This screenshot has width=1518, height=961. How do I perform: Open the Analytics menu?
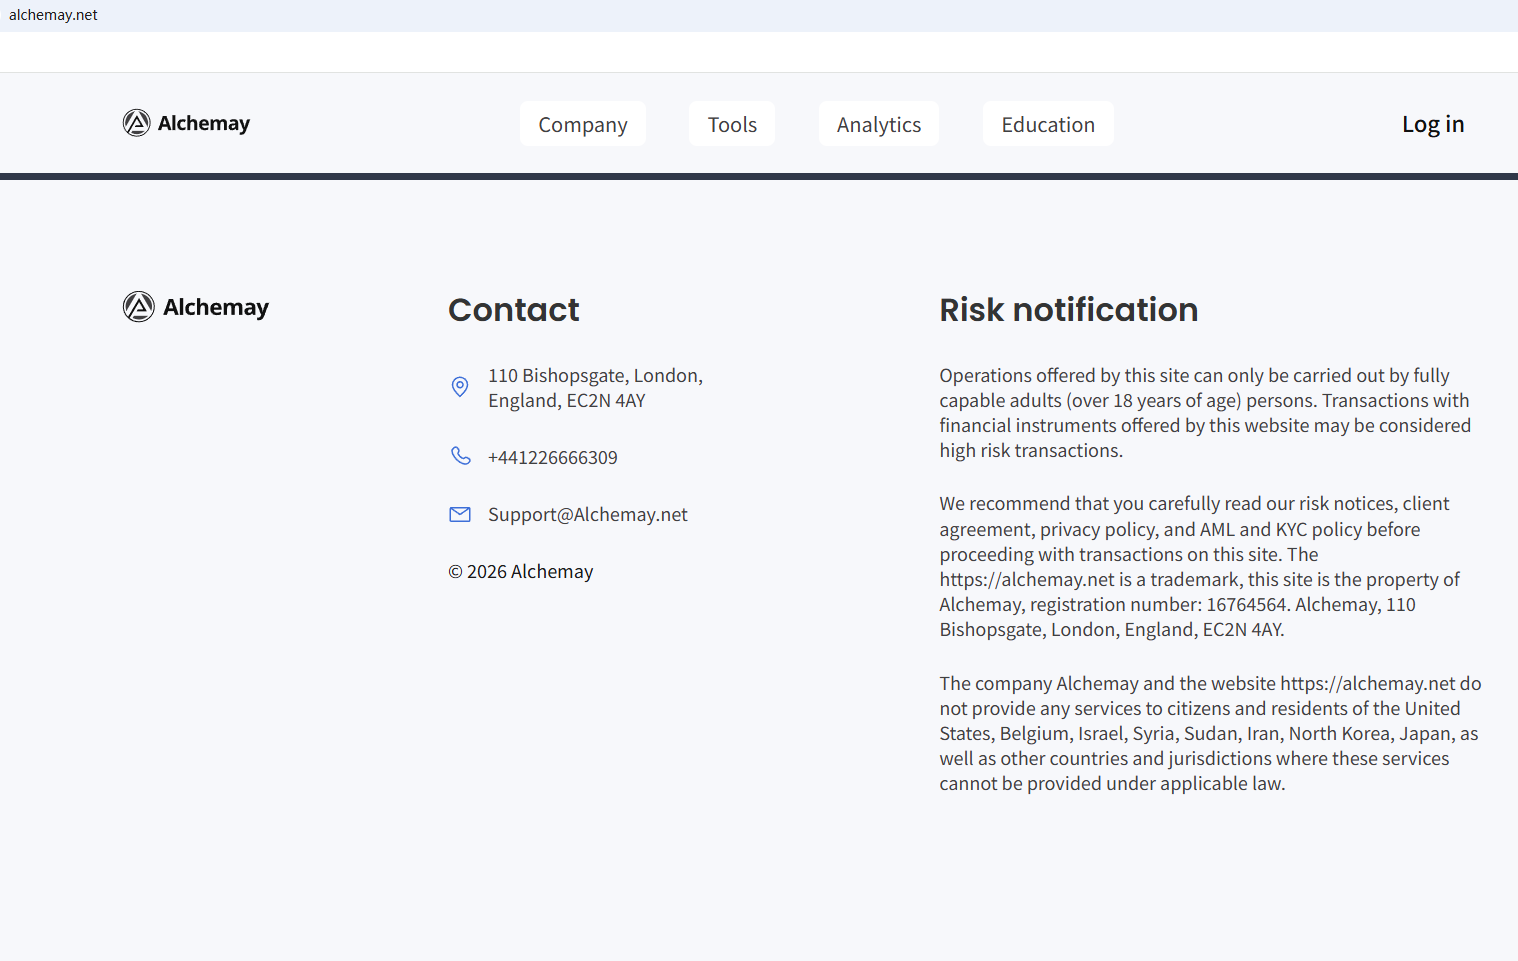click(x=879, y=124)
